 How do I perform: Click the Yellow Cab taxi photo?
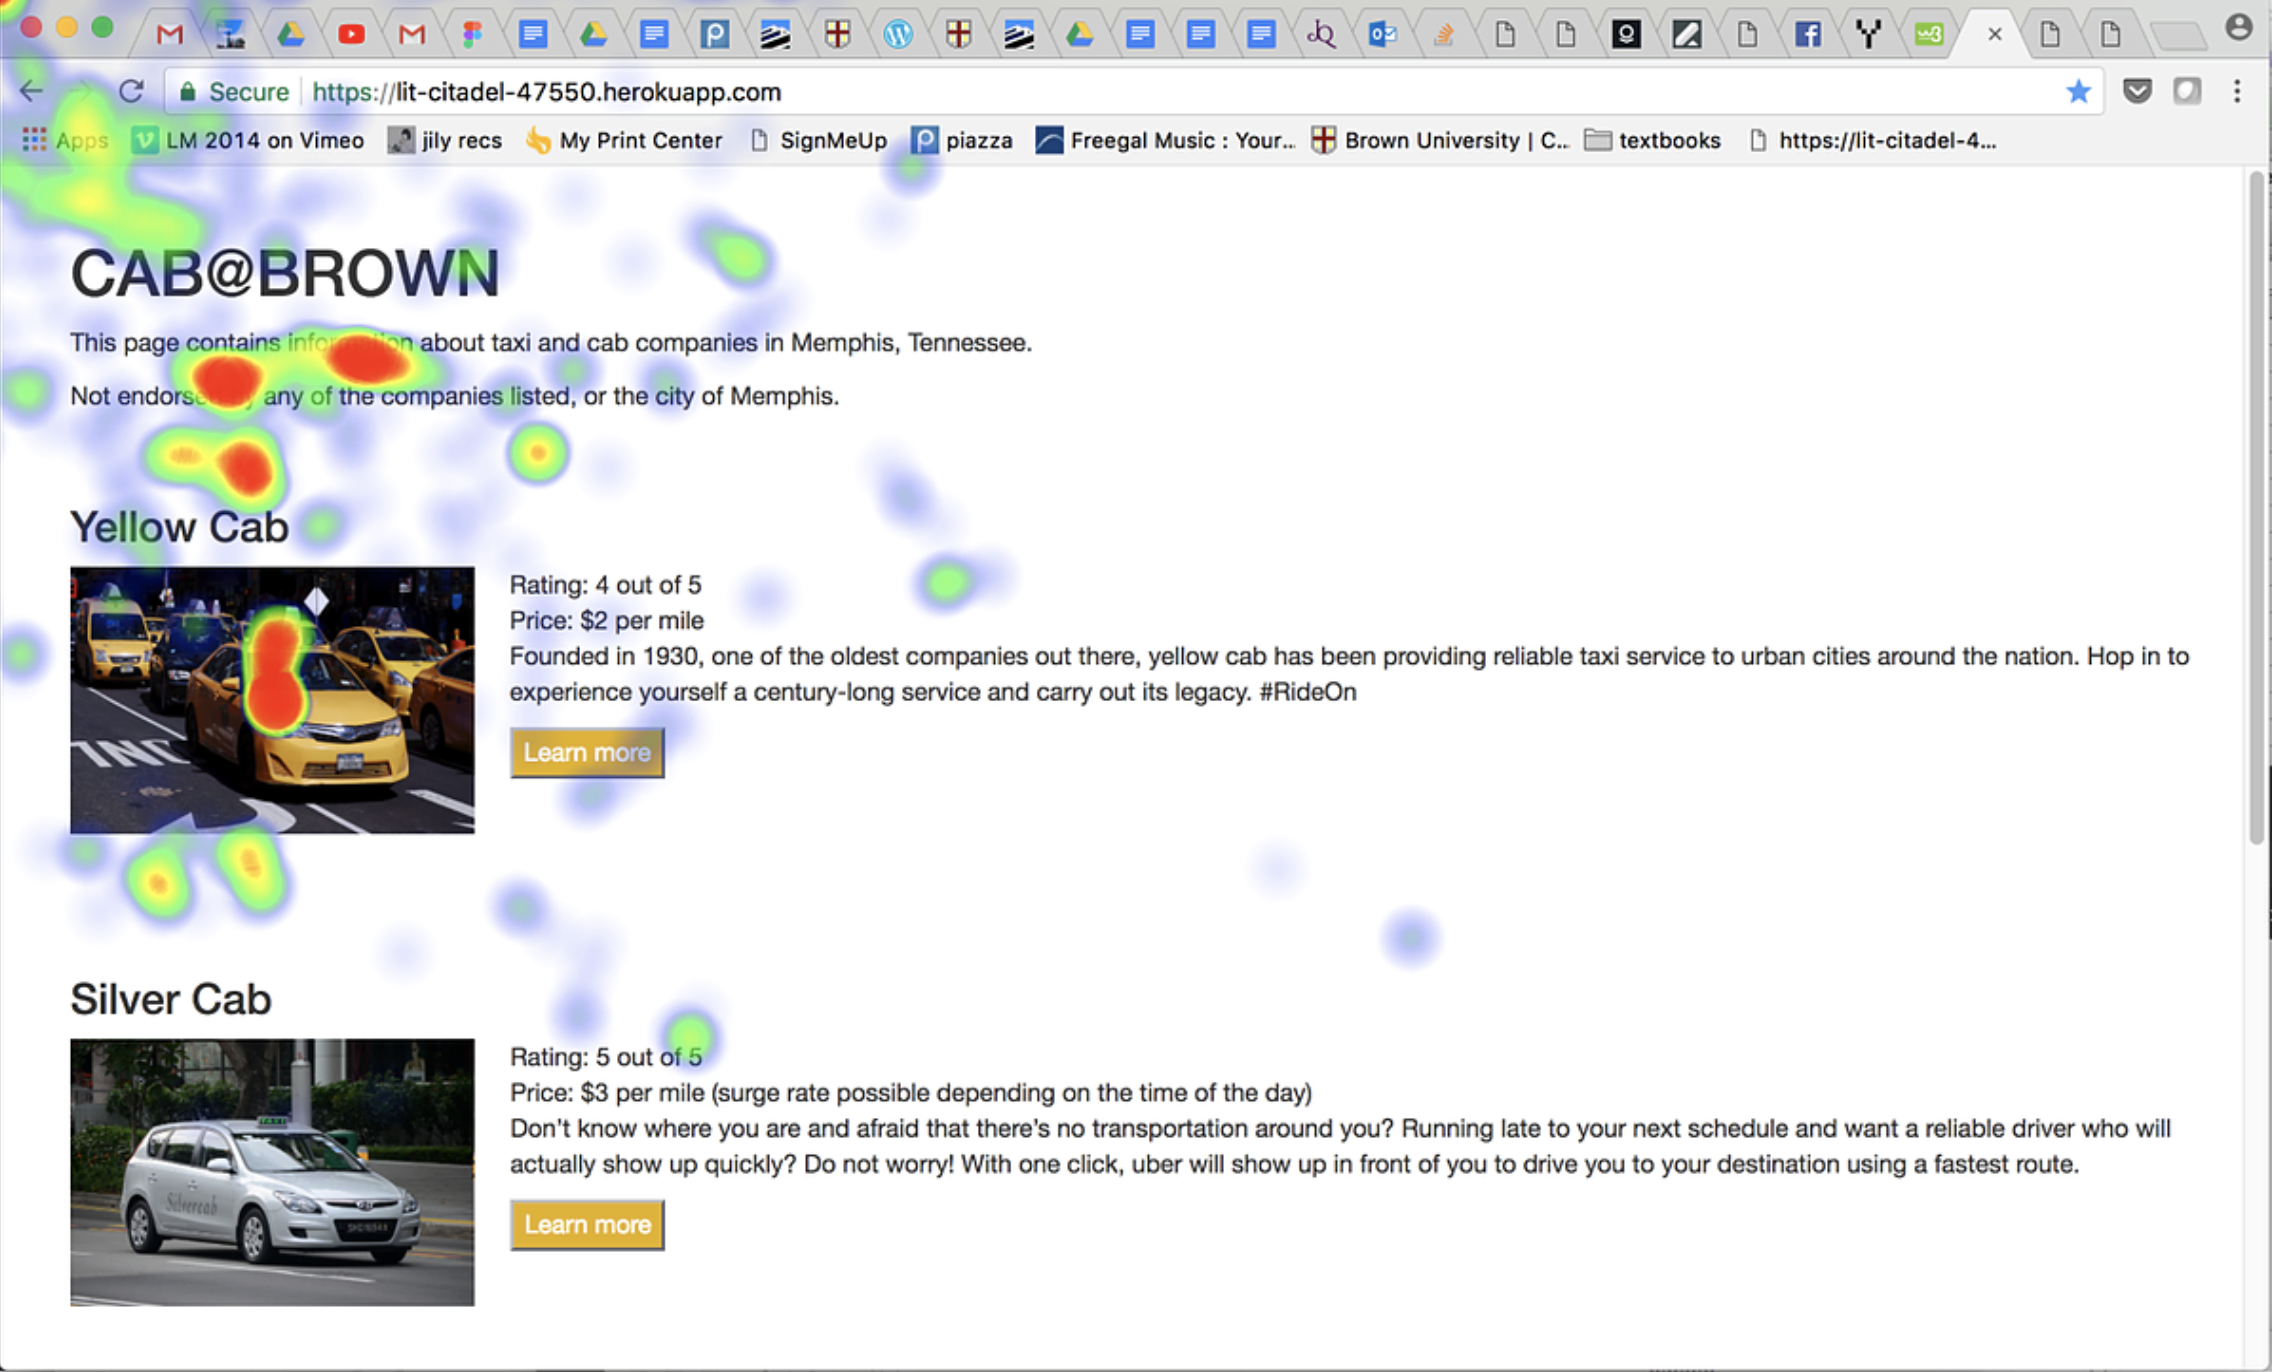[x=272, y=700]
